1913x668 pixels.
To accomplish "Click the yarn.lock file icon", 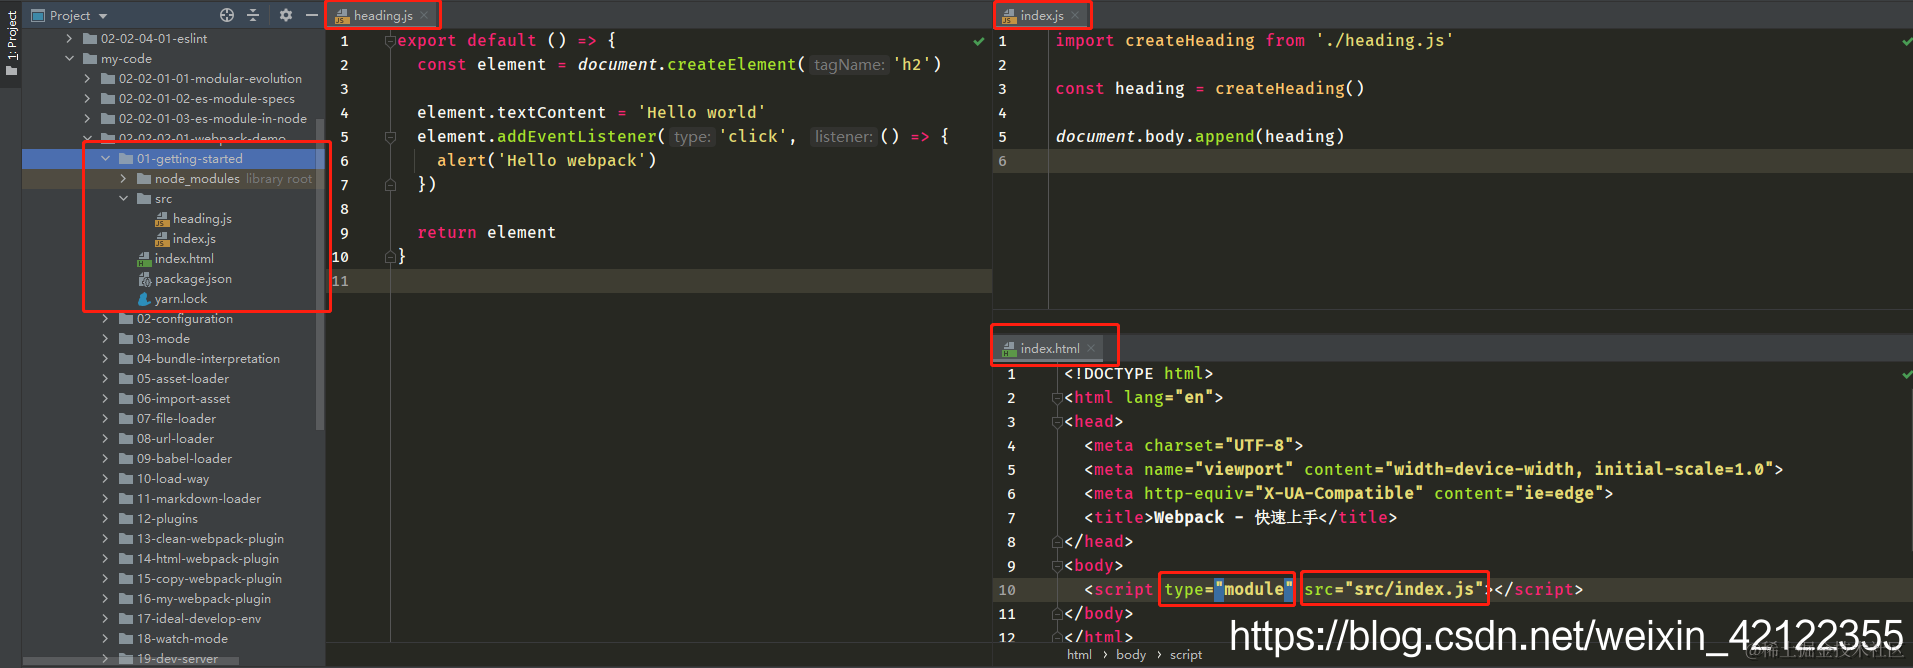I will [x=144, y=299].
